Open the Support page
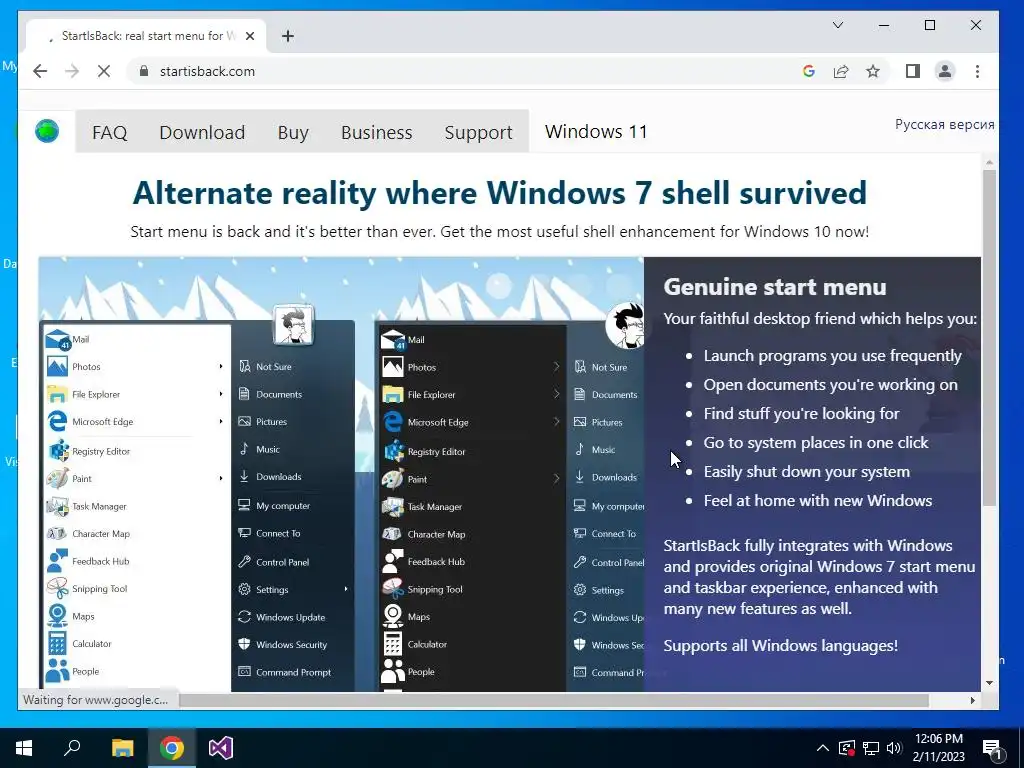 [x=479, y=133]
